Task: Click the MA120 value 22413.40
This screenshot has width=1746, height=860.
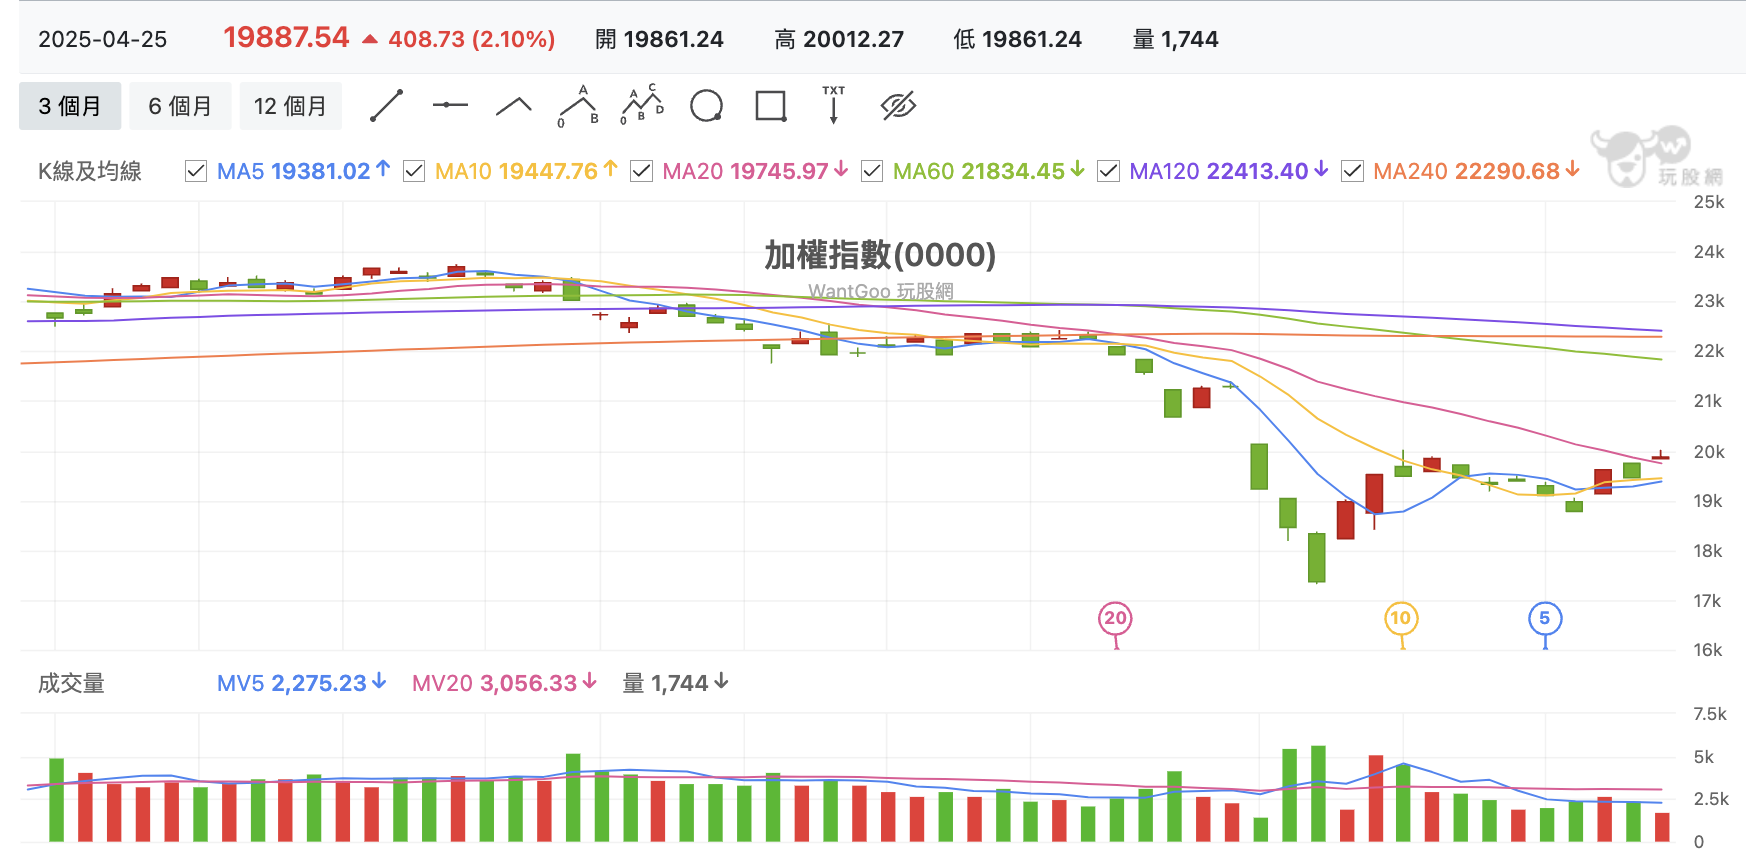Action: (x=1257, y=171)
